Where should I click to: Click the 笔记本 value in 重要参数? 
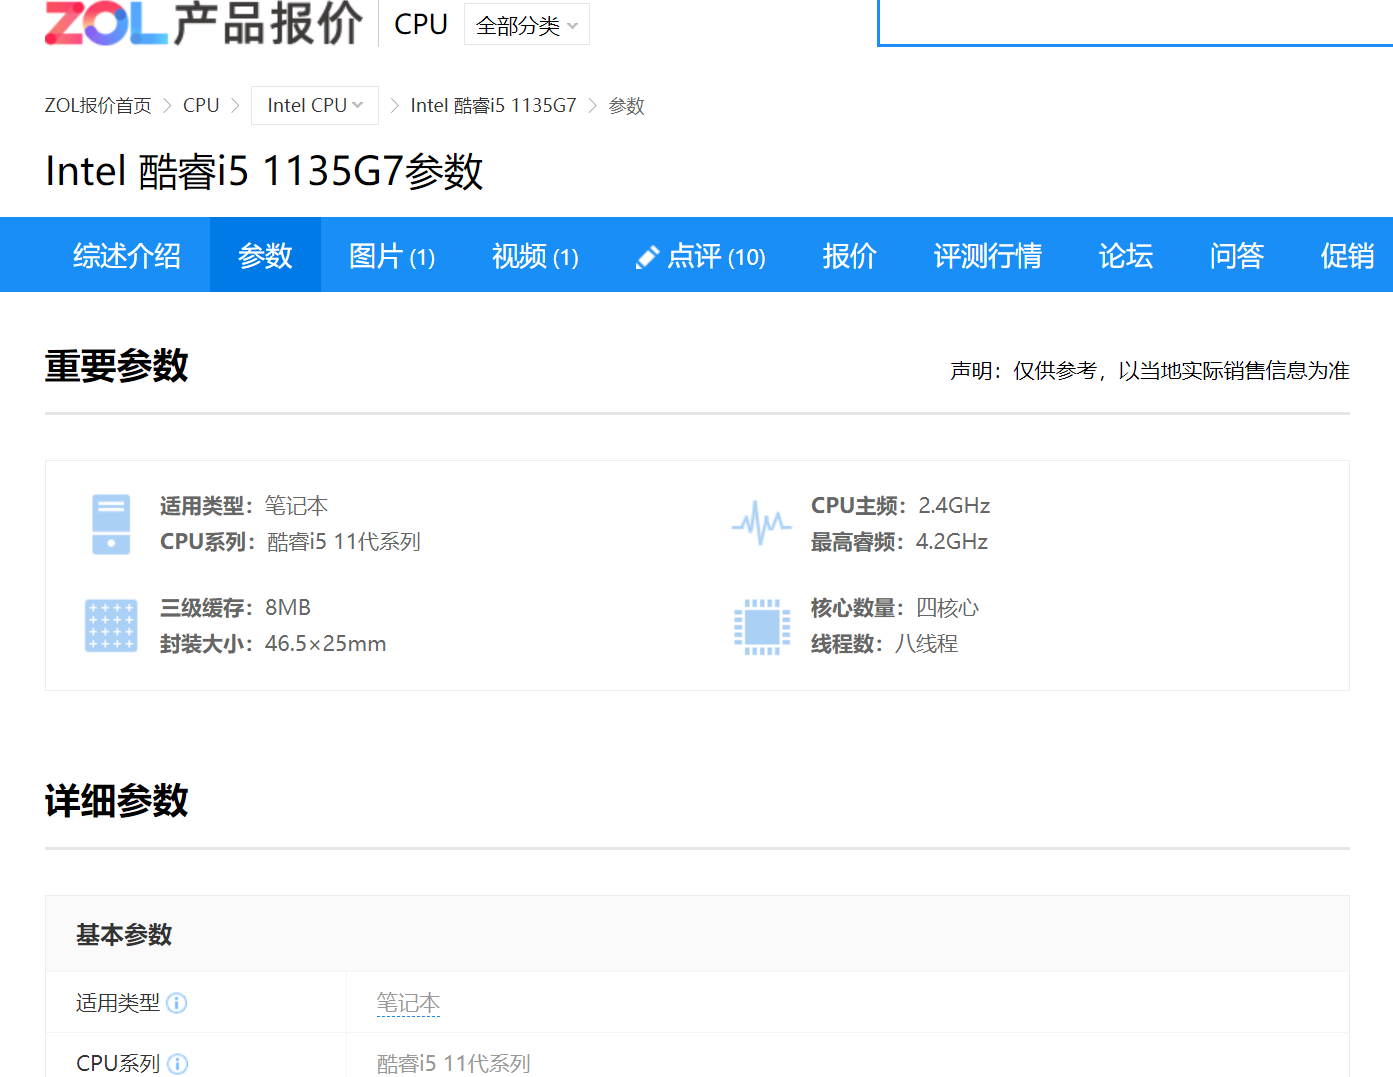296,506
